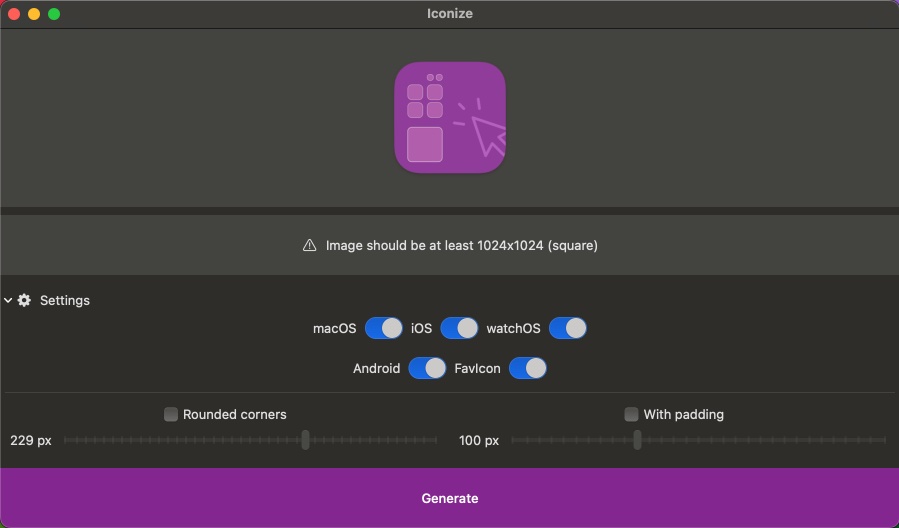This screenshot has height=528, width=899.
Task: Enable the Rounded corners checkbox
Action: pyautogui.click(x=171, y=414)
